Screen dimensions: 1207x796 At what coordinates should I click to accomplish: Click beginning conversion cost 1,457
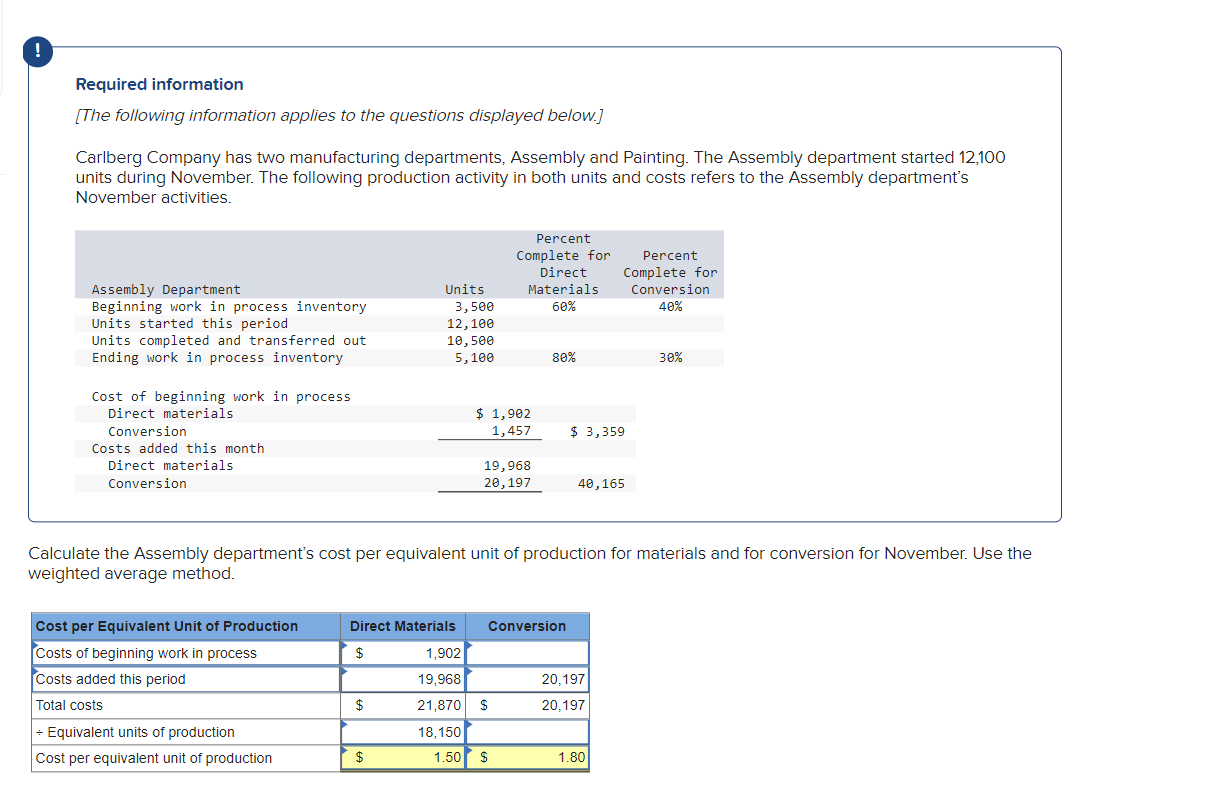click(511, 431)
